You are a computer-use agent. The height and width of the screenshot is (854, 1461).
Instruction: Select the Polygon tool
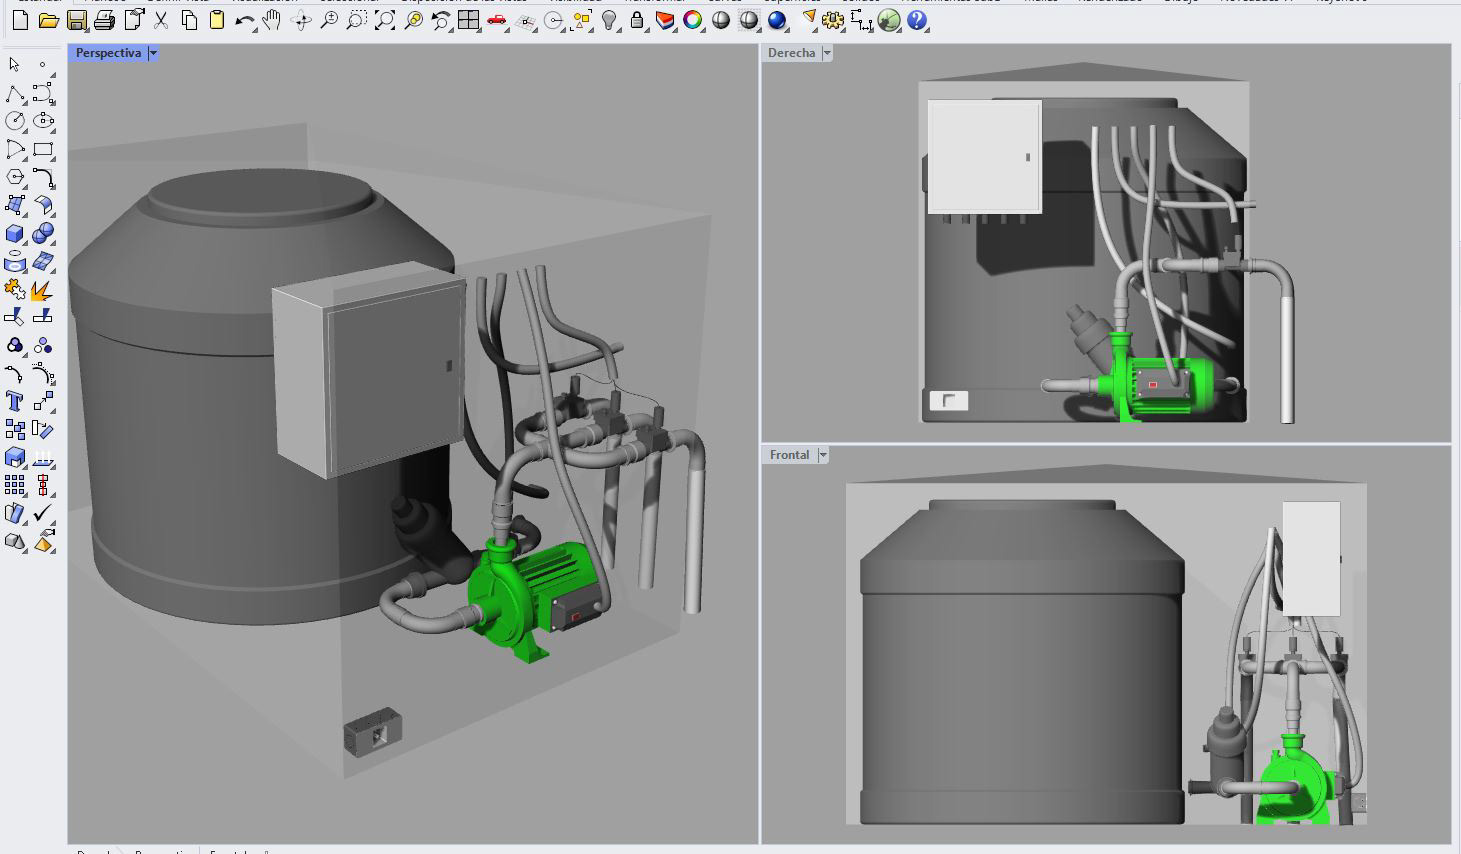click(x=14, y=177)
